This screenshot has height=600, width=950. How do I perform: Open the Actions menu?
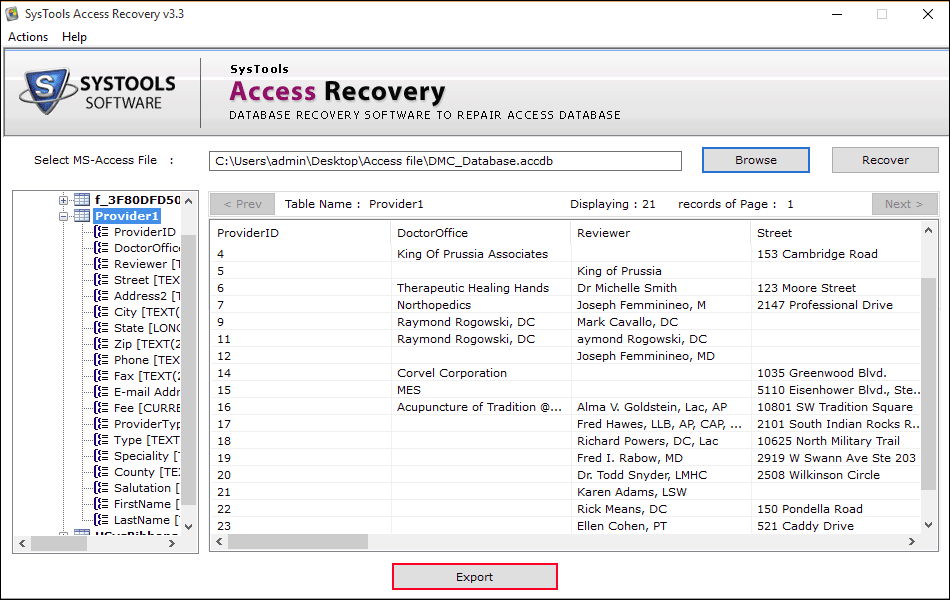(x=28, y=37)
